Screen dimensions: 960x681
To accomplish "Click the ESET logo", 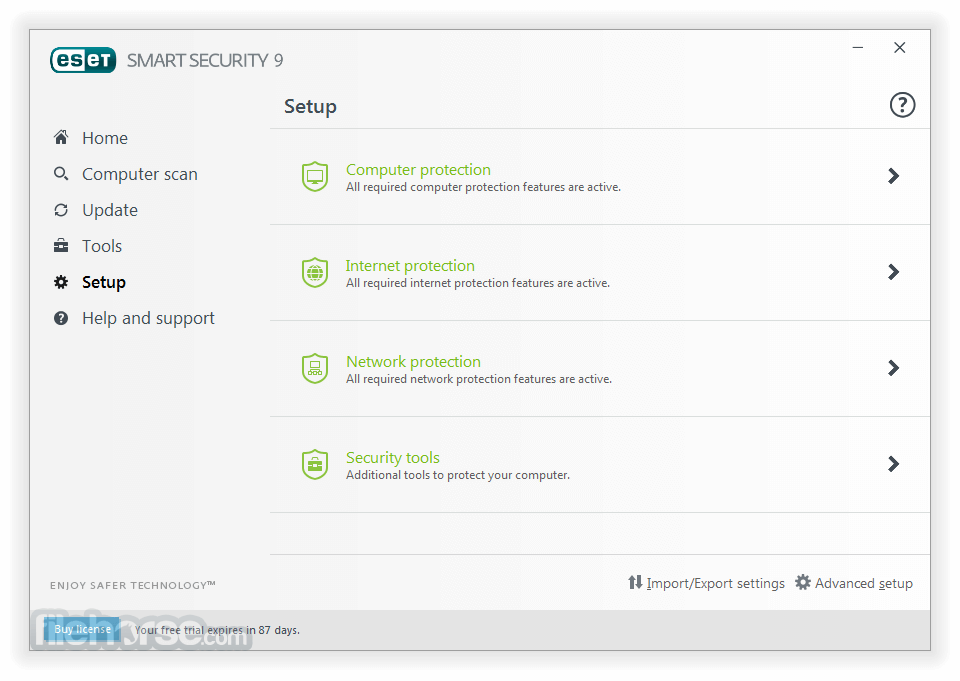I will (x=83, y=60).
